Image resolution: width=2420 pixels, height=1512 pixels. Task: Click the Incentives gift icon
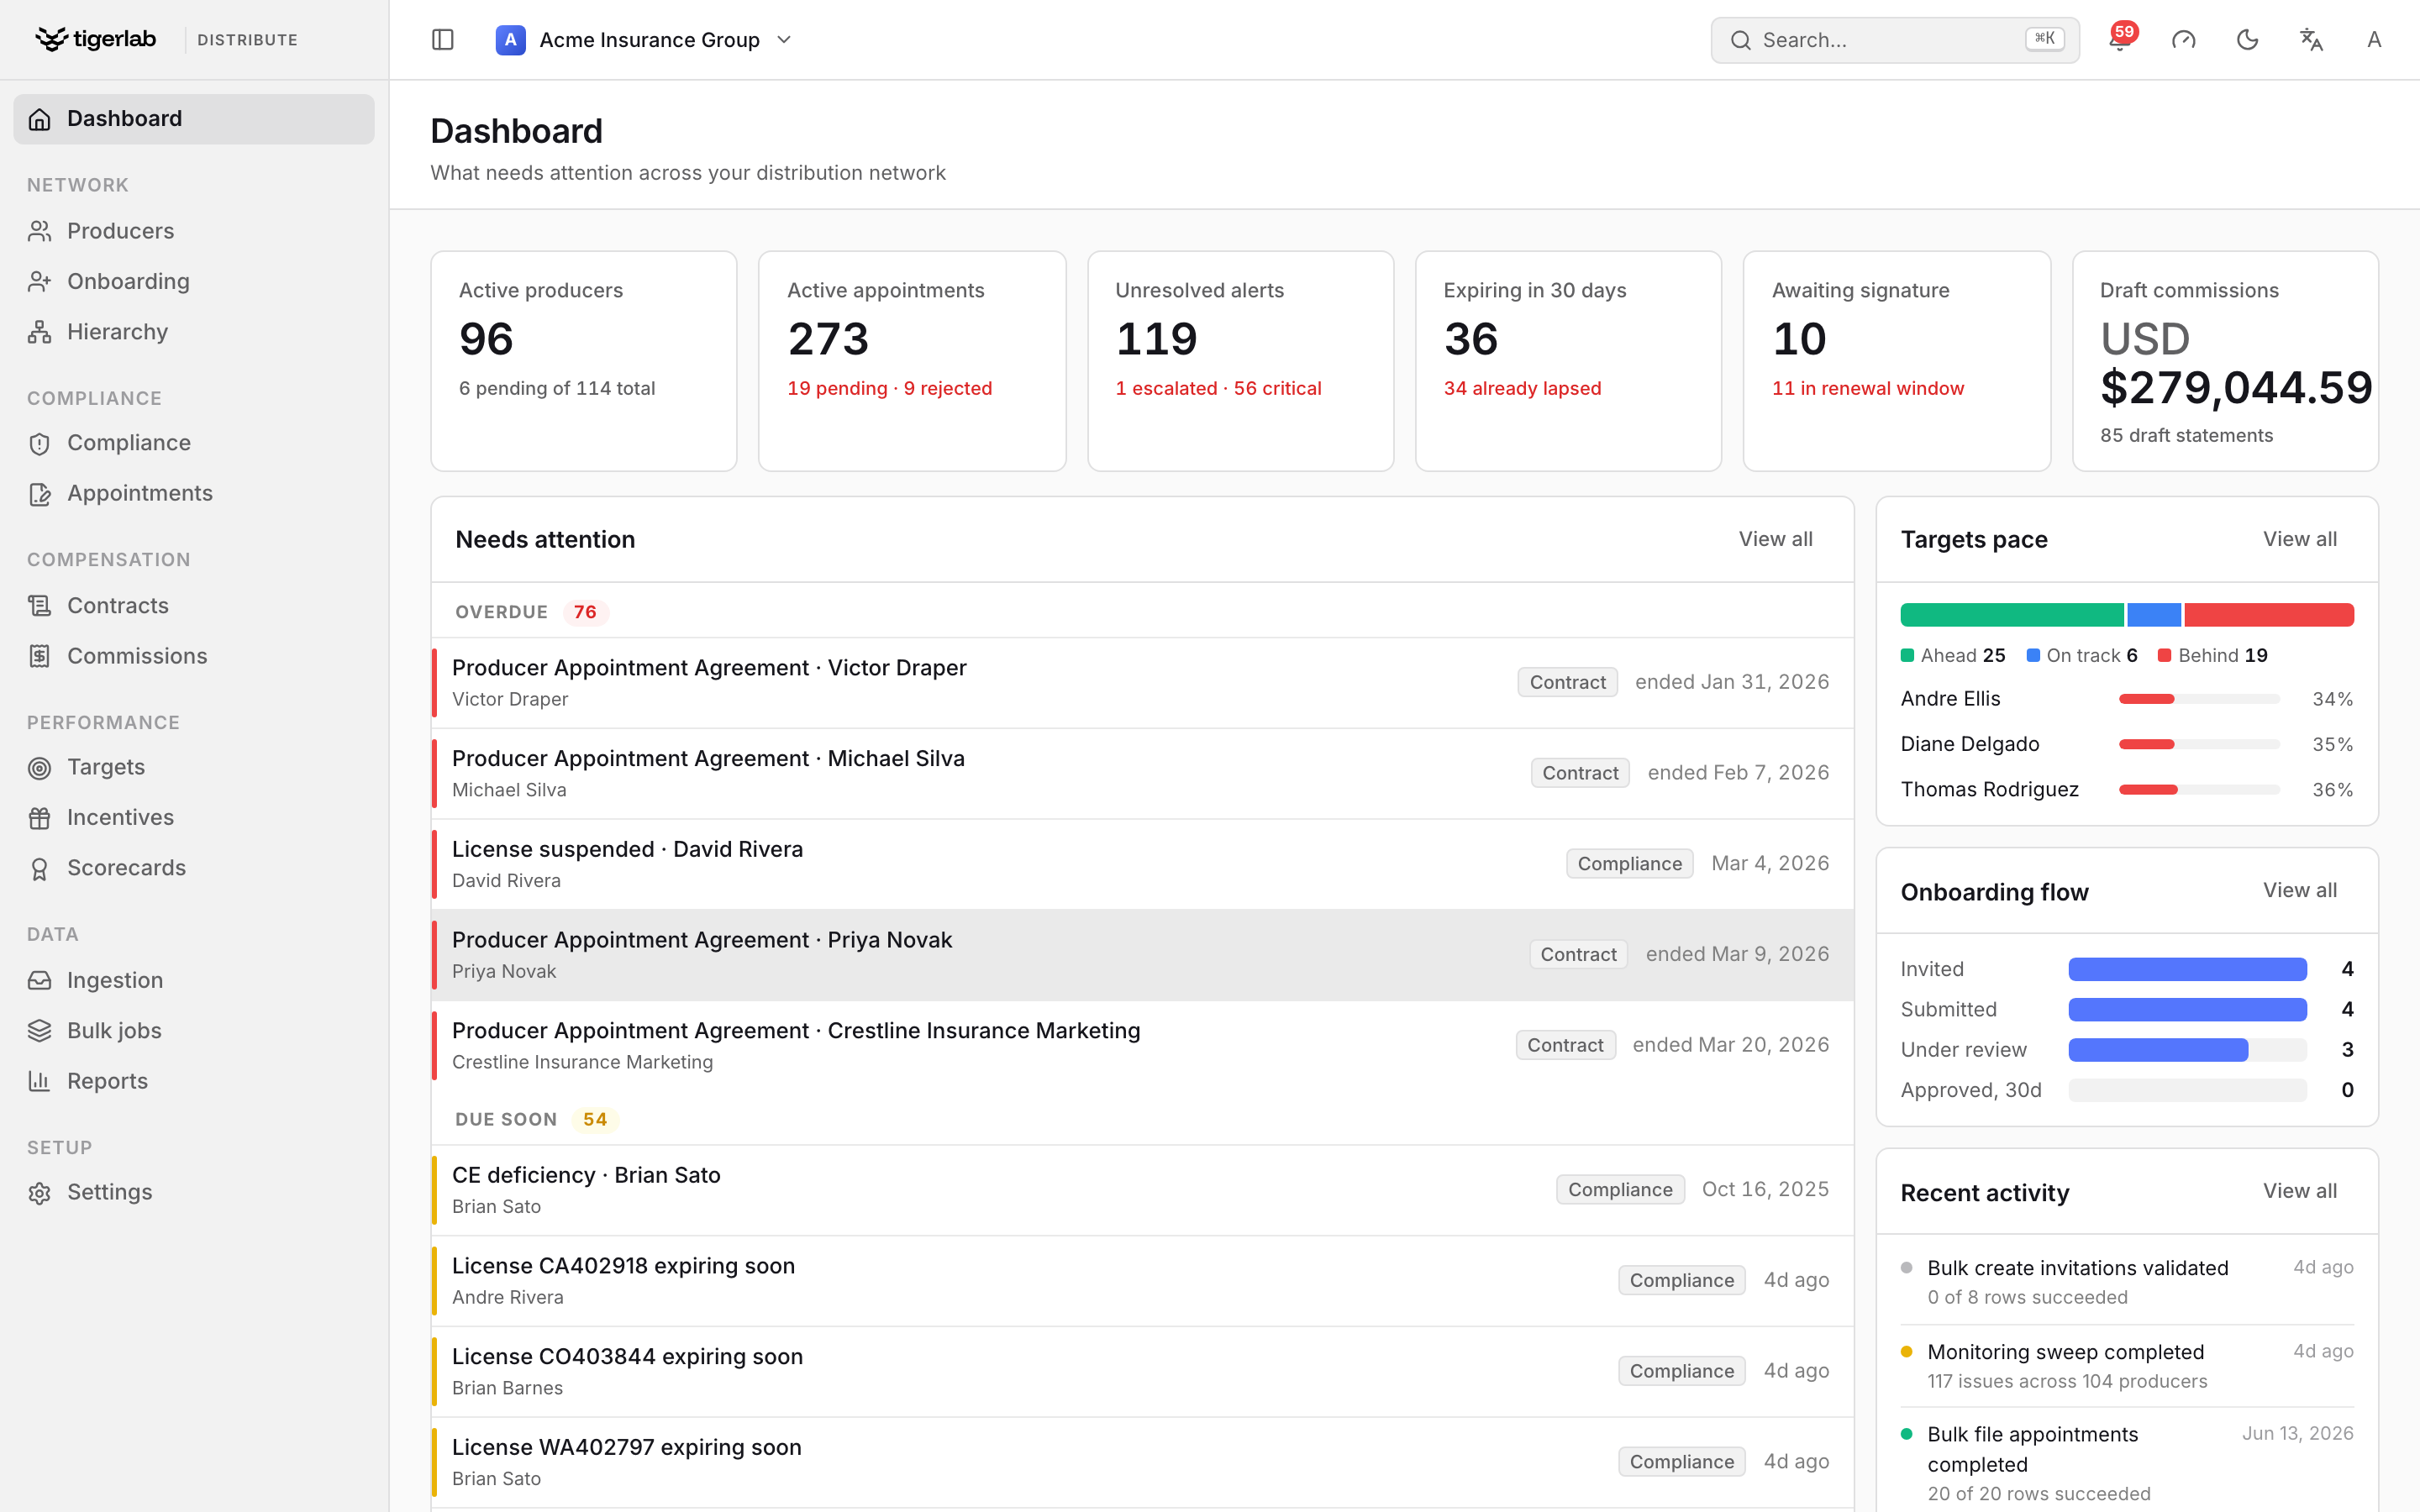point(40,818)
